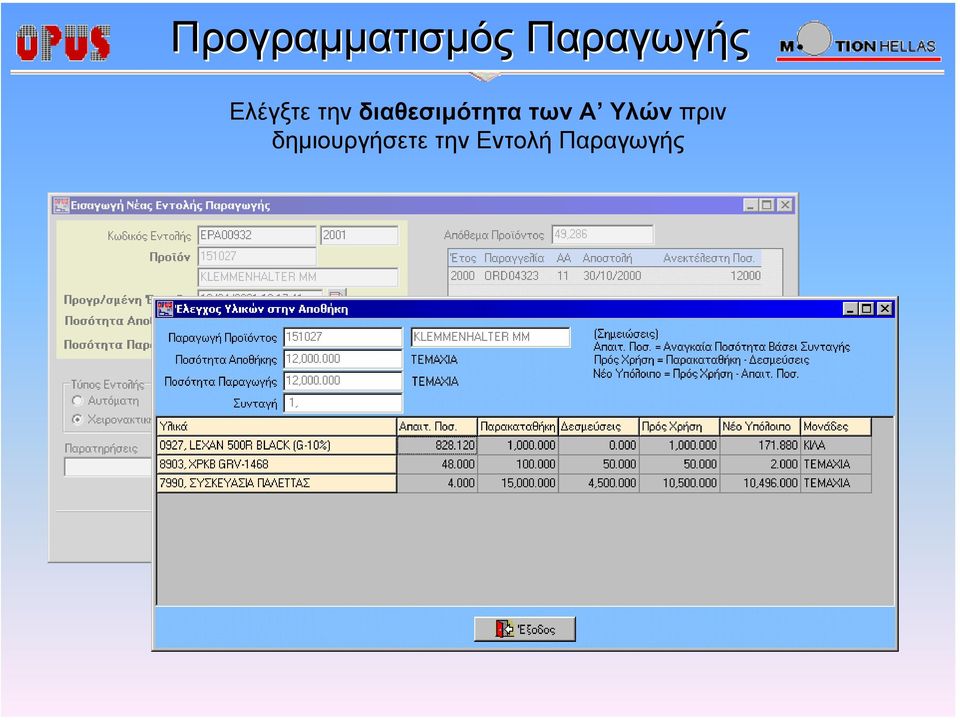Click the Παραγωγή Προϊόντος code field 151027
The height and width of the screenshot is (720, 960).
click(343, 337)
